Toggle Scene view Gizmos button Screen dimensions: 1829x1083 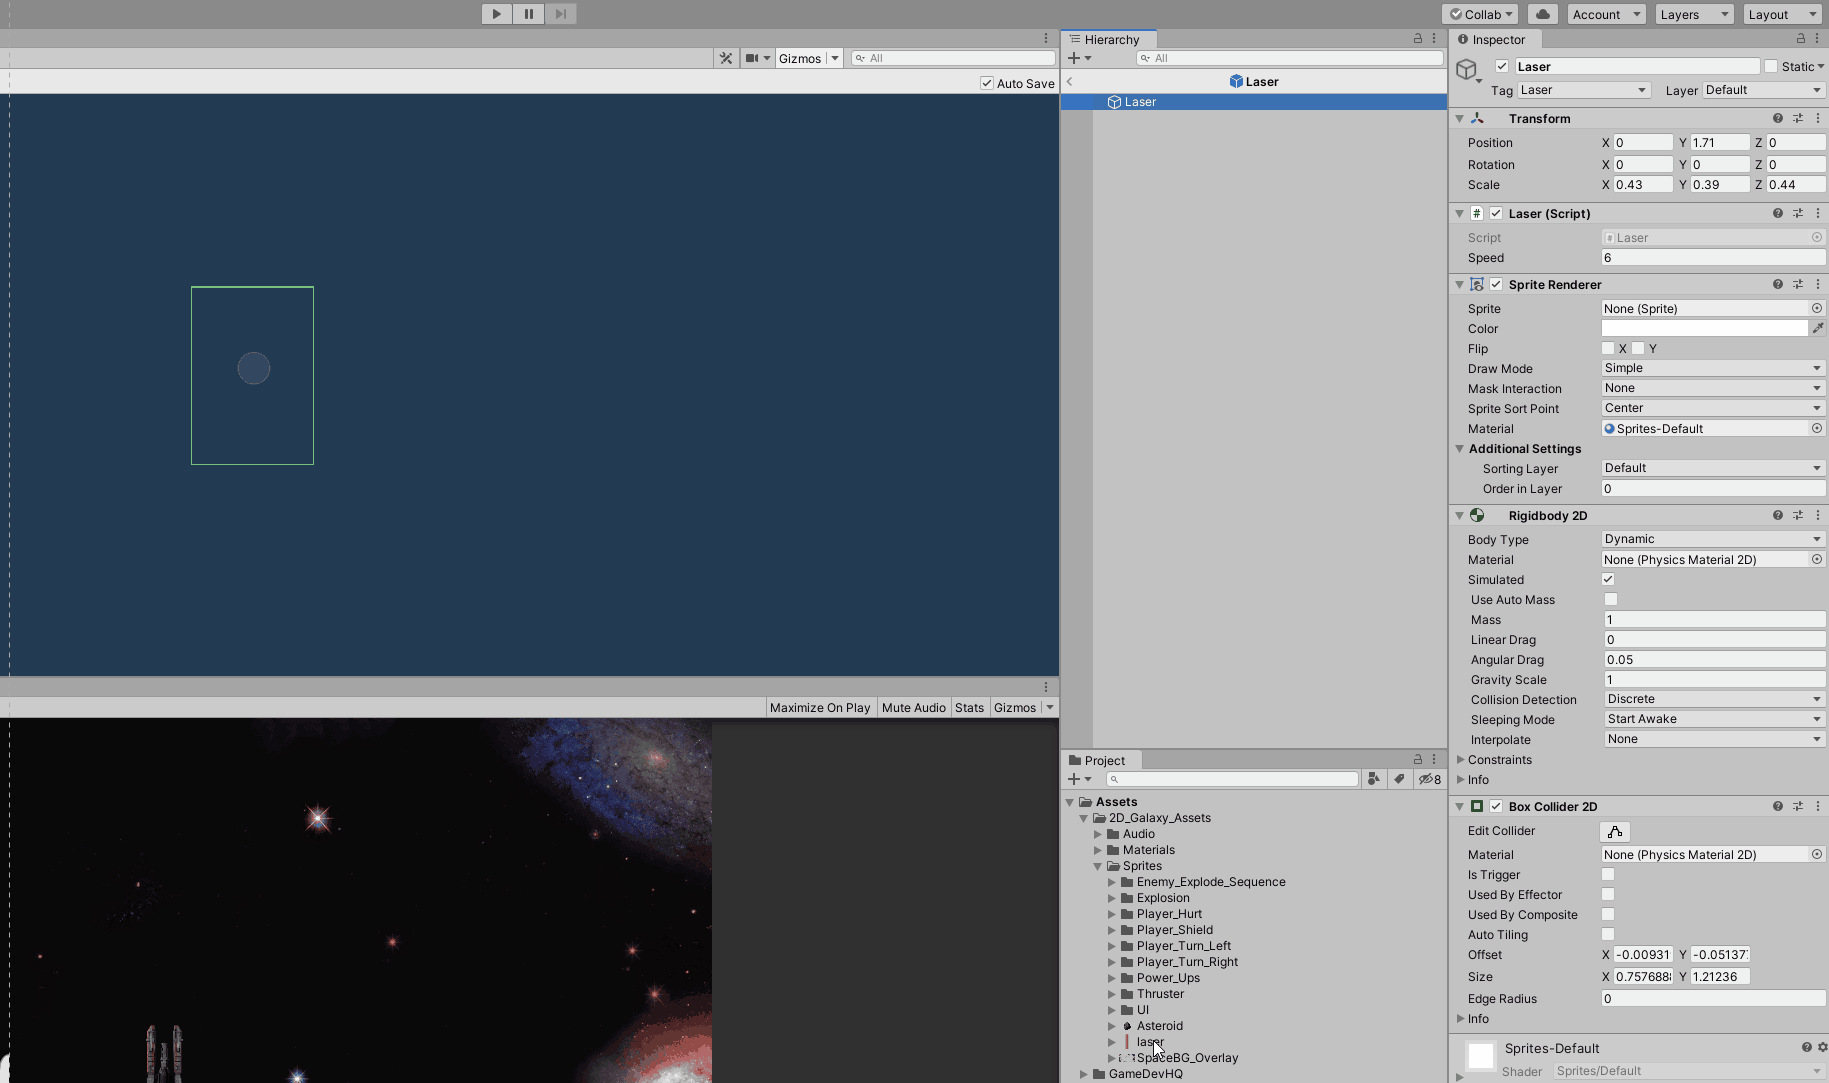(800, 58)
